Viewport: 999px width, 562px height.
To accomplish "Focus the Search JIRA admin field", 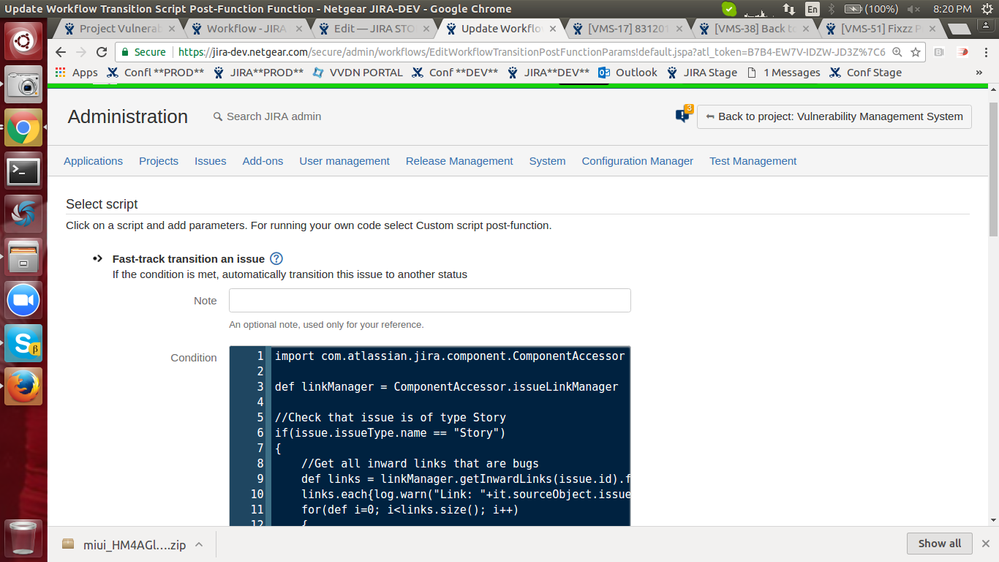I will pyautogui.click(x=274, y=117).
